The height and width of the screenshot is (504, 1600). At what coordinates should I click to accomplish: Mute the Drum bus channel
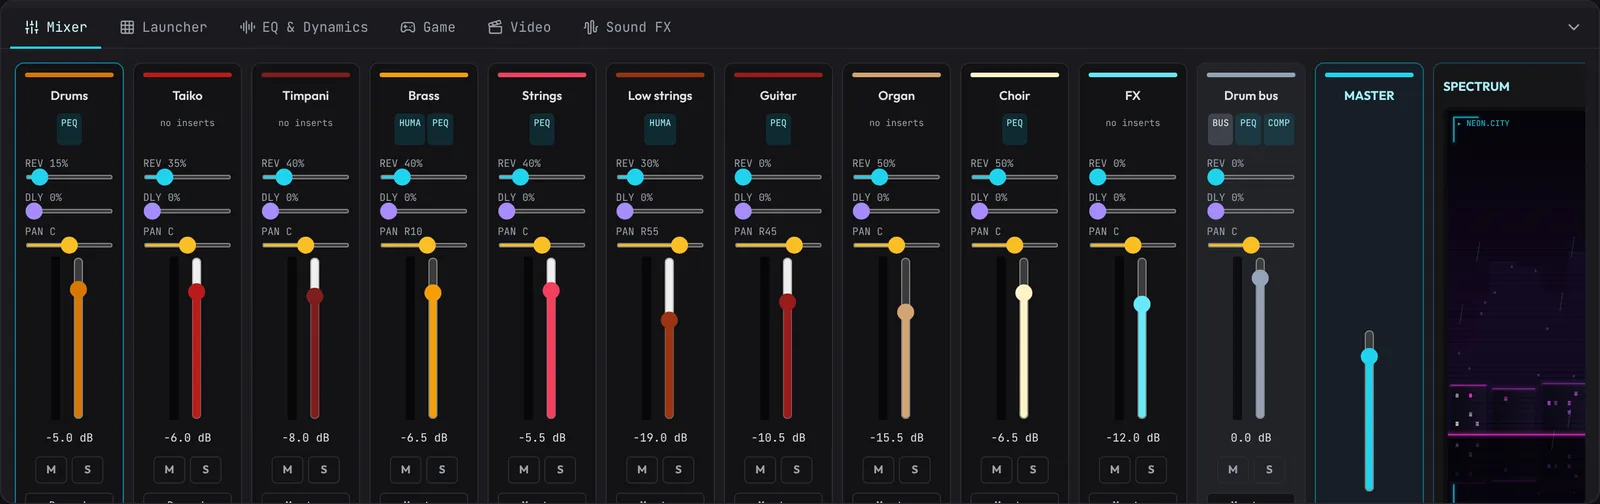[x=1233, y=469]
